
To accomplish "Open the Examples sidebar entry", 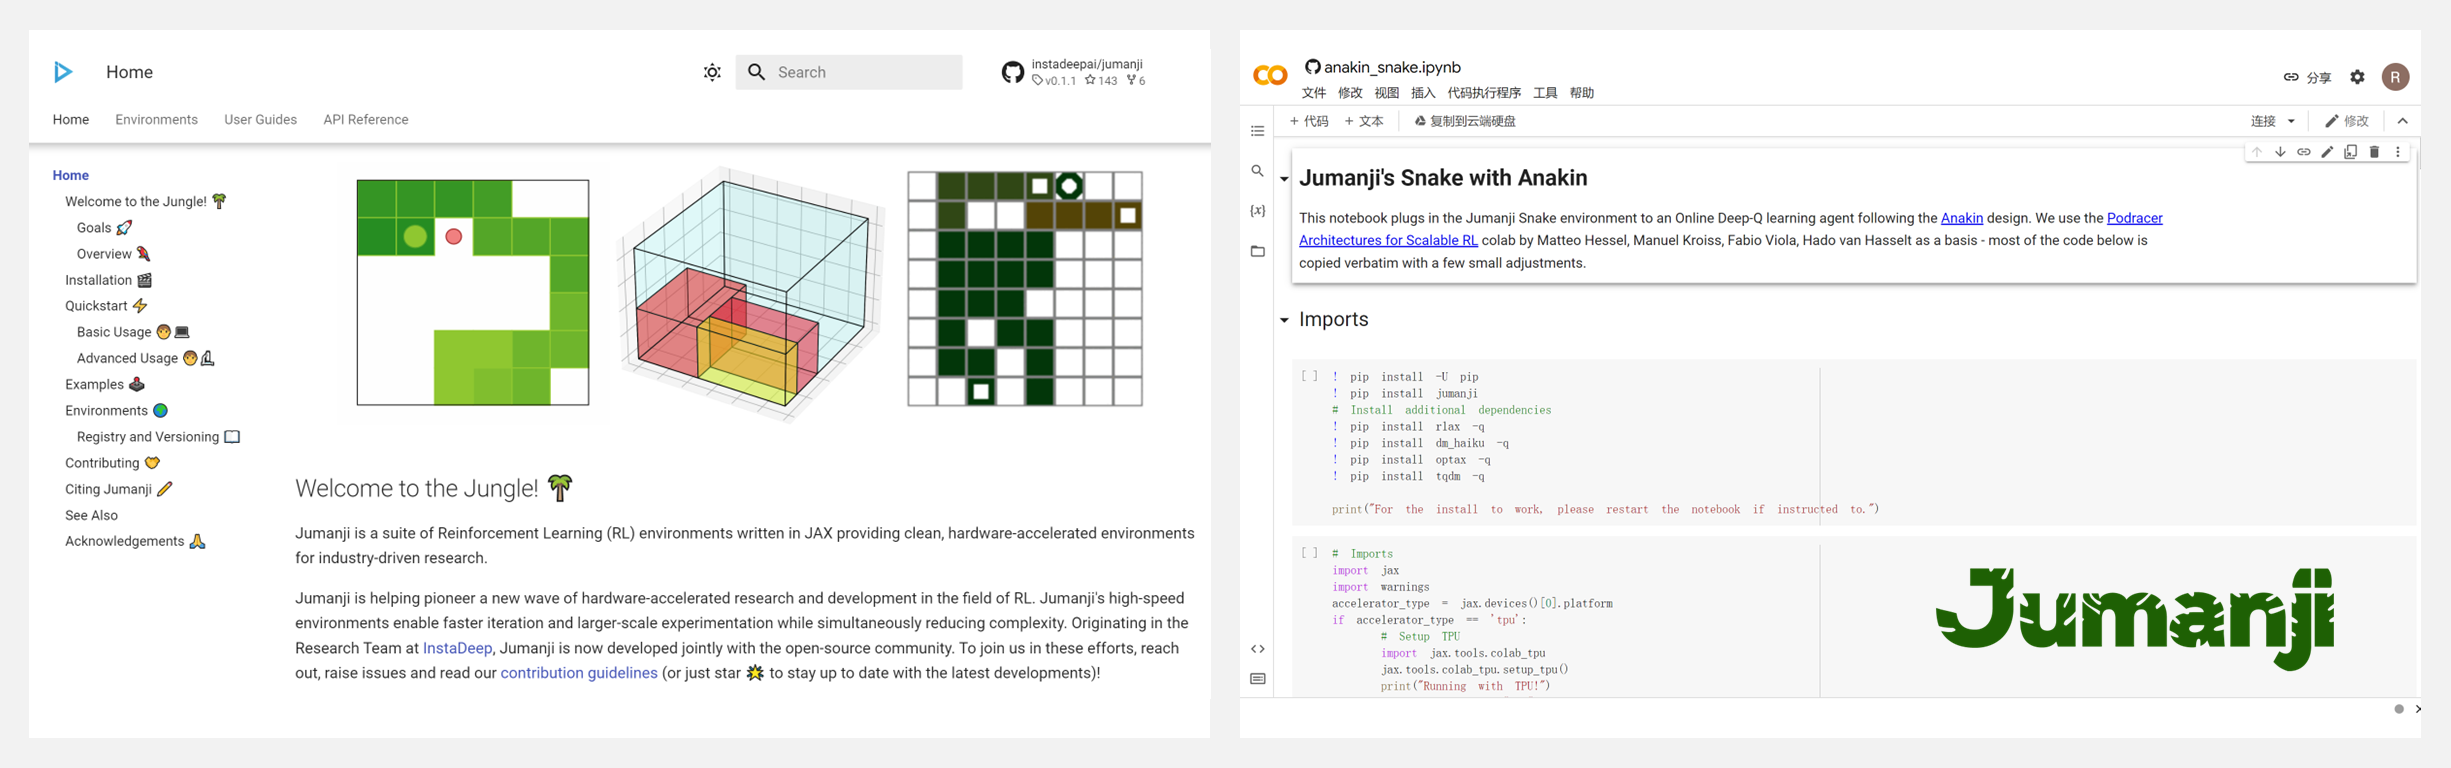I will click(105, 384).
